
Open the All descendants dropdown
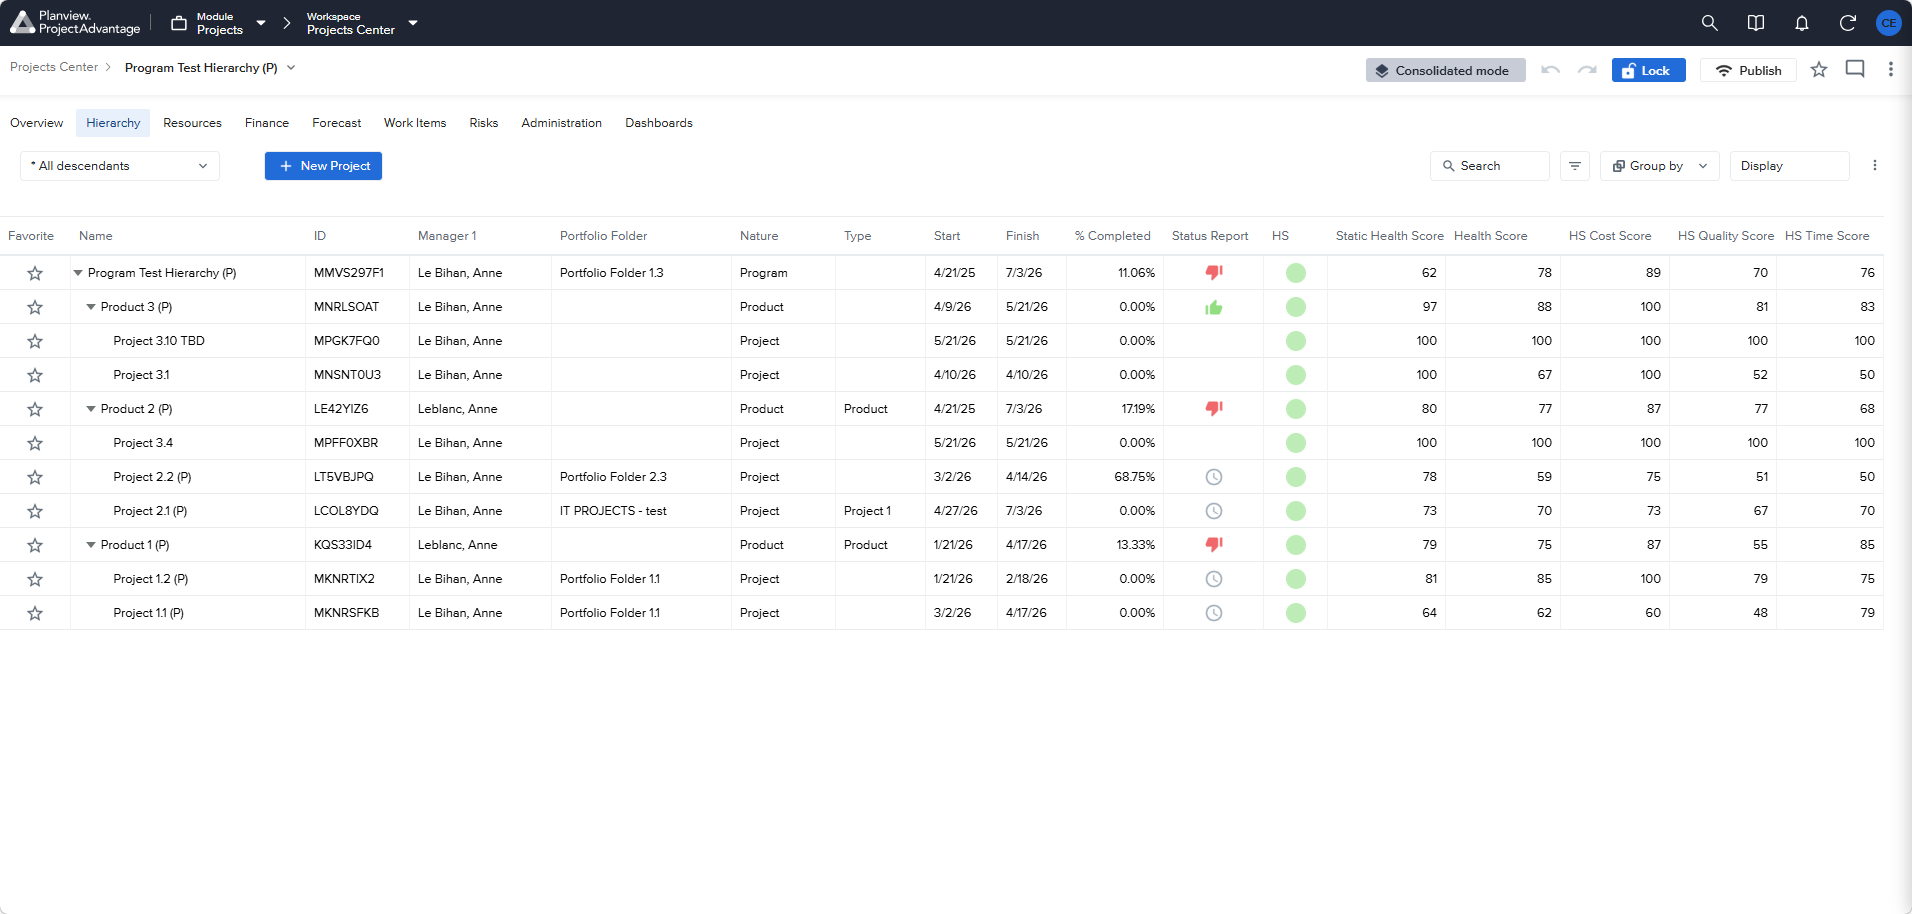(x=120, y=166)
